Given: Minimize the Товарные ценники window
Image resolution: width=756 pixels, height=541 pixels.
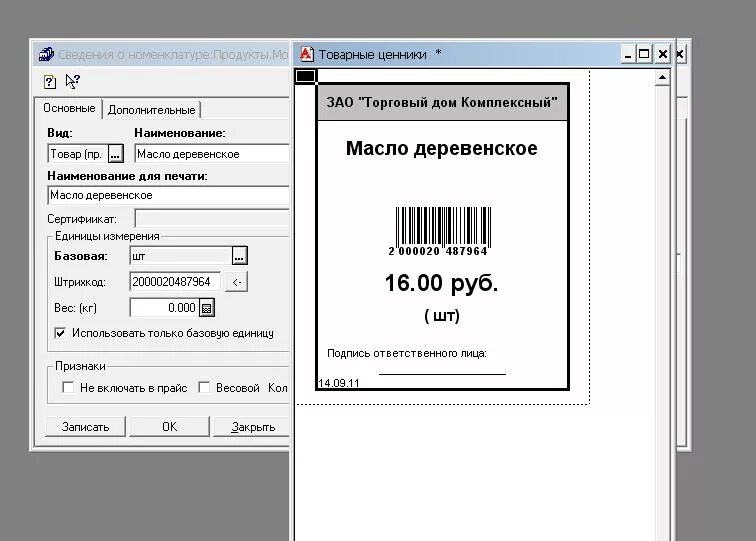Looking at the screenshot, I should click(627, 54).
